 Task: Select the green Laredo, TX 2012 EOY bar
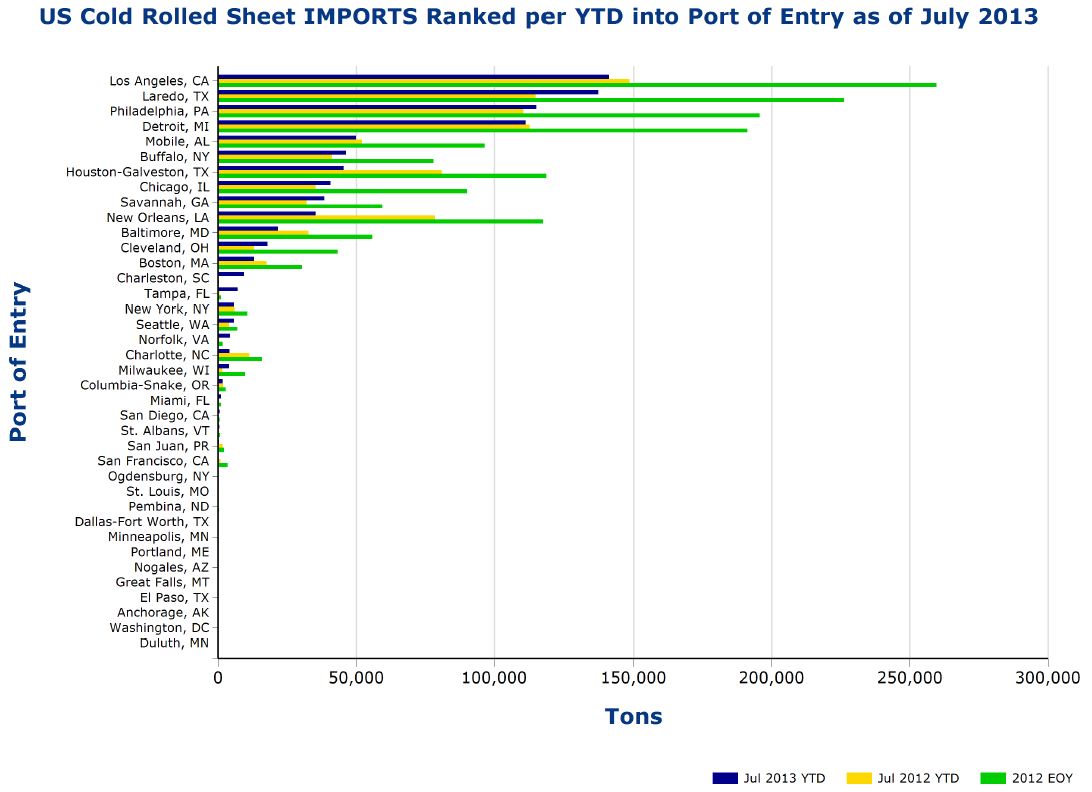tap(530, 100)
